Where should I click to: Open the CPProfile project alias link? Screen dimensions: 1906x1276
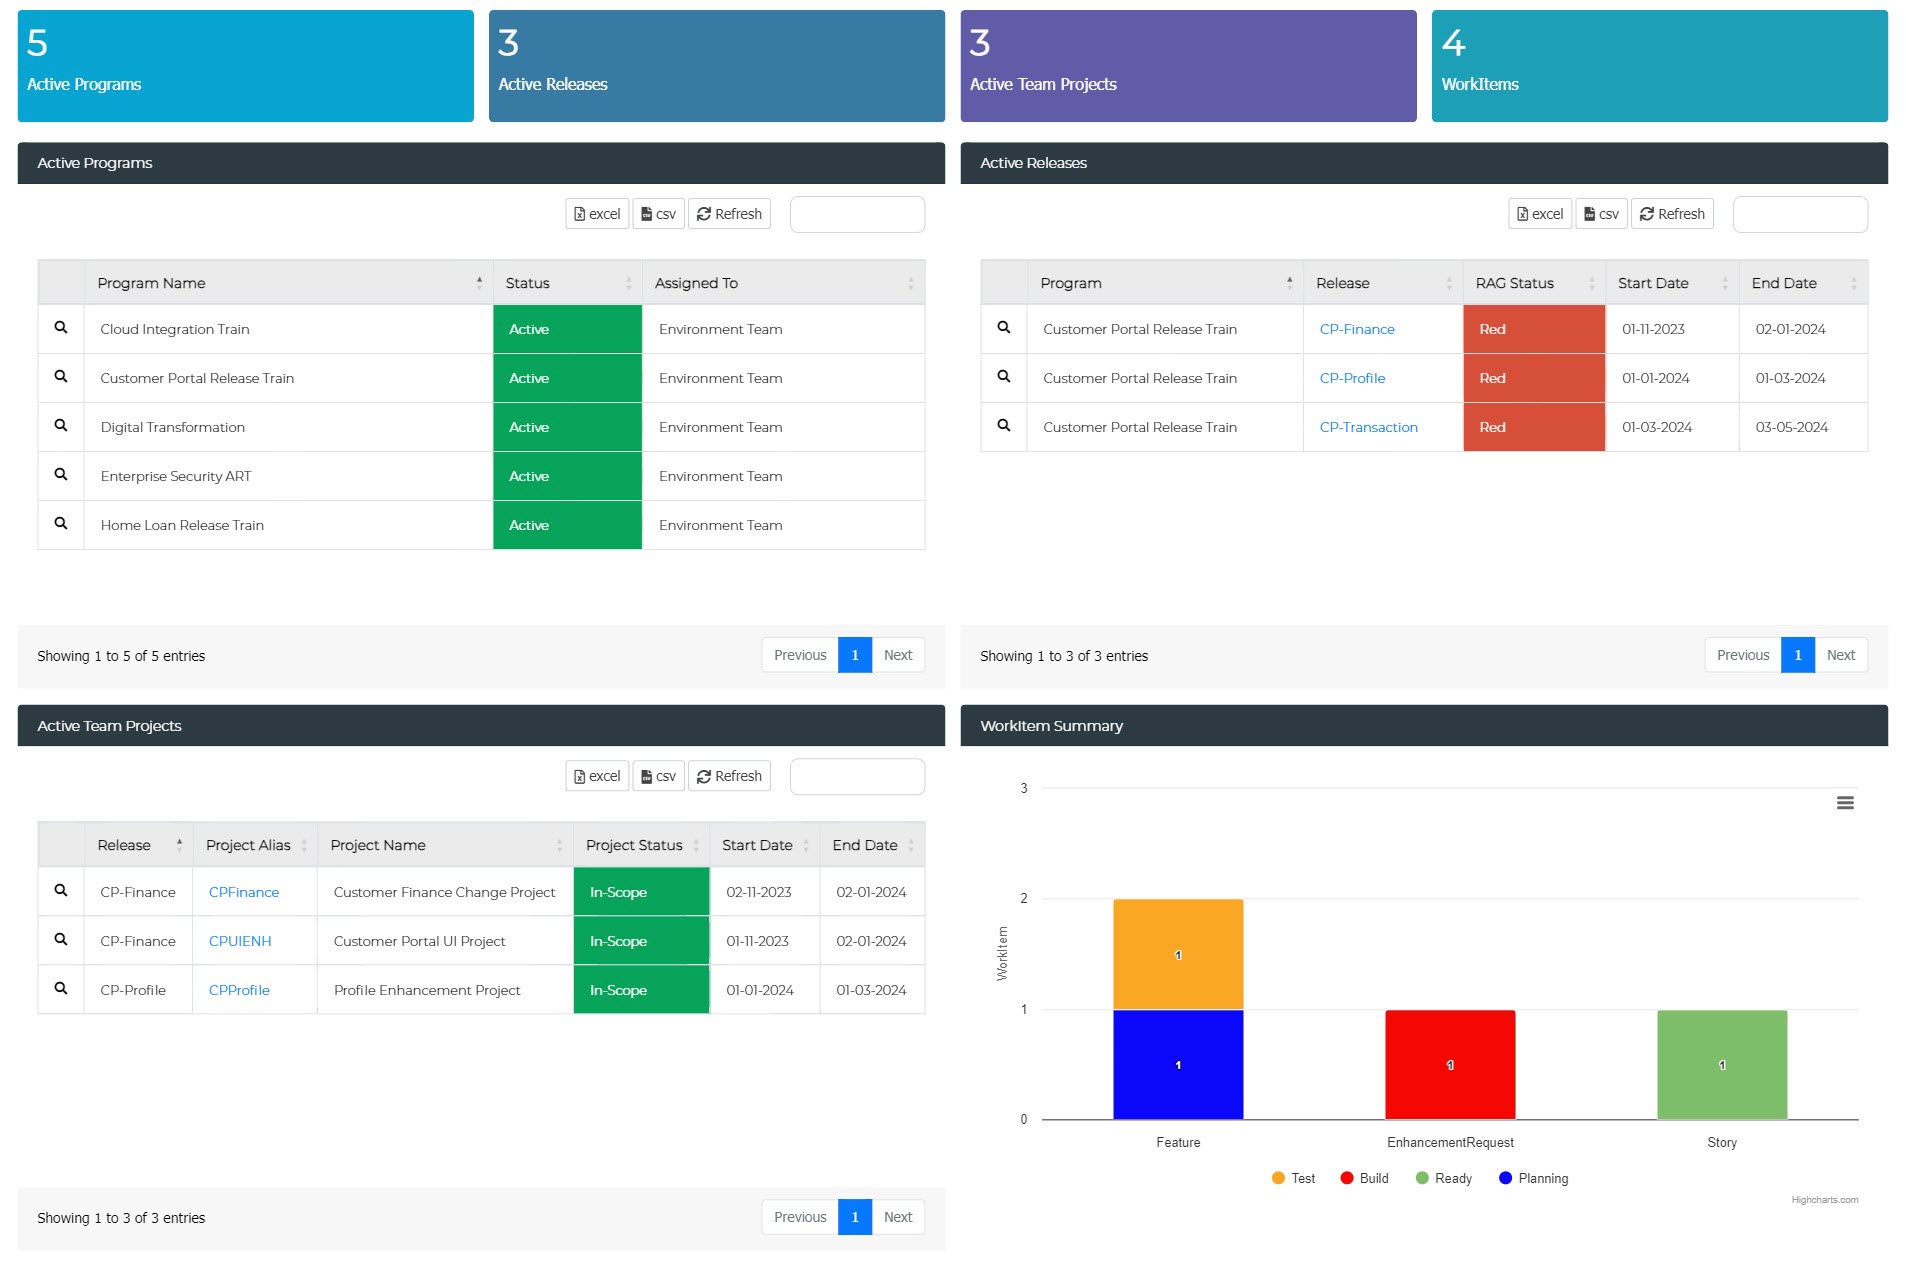click(x=239, y=990)
